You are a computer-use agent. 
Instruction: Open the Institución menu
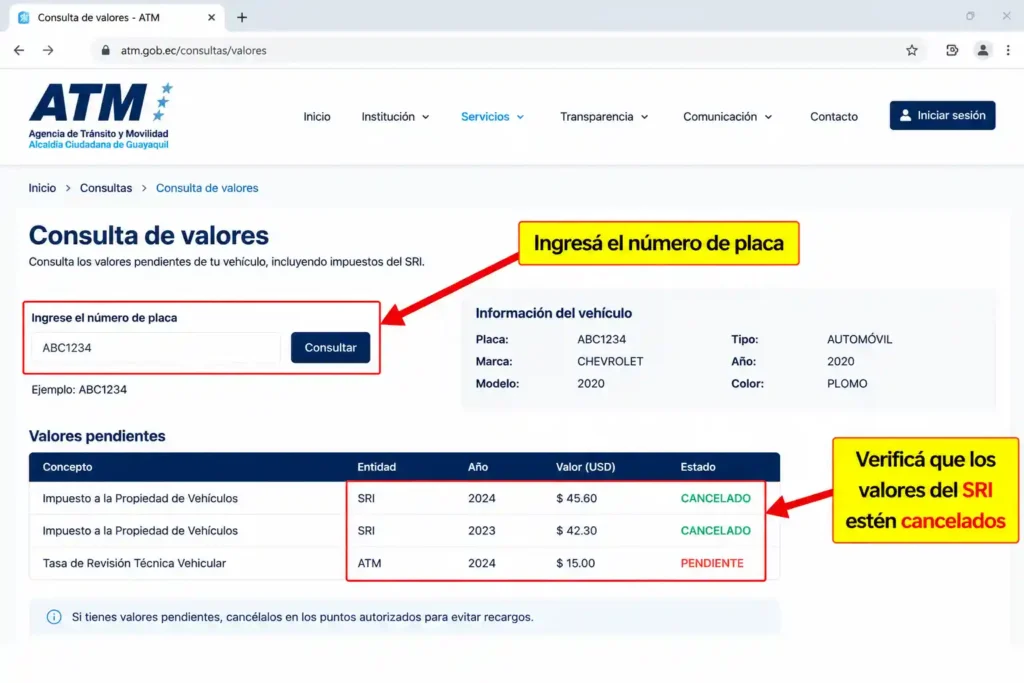[x=395, y=116]
